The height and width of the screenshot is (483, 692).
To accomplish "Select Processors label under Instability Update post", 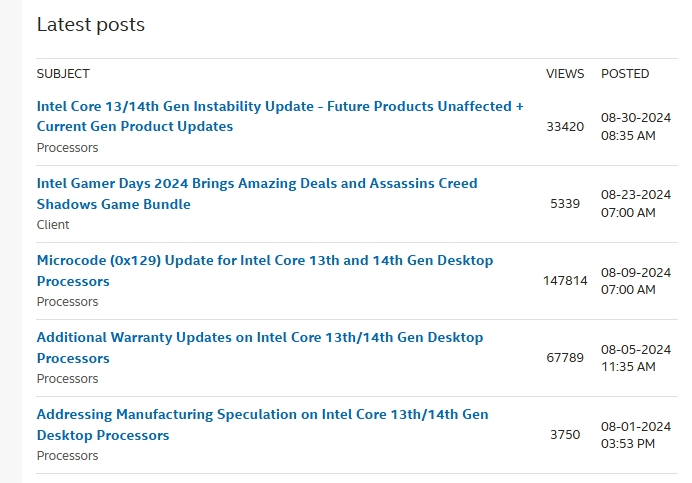I will click(67, 148).
